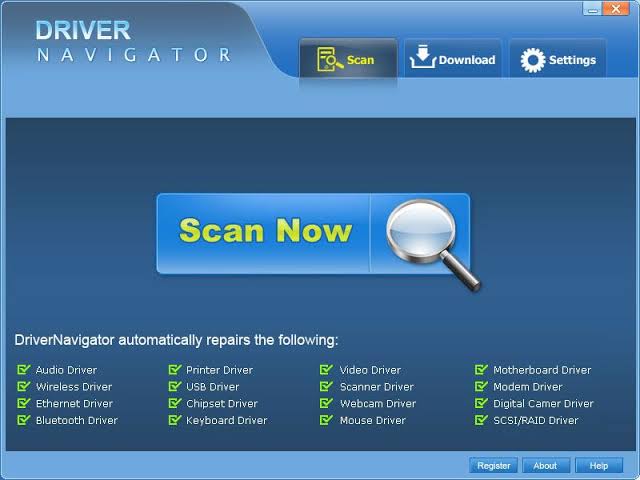This screenshot has width=640, height=480.
Task: Click the "SCSI/RAID Driver" text
Action: 536,420
